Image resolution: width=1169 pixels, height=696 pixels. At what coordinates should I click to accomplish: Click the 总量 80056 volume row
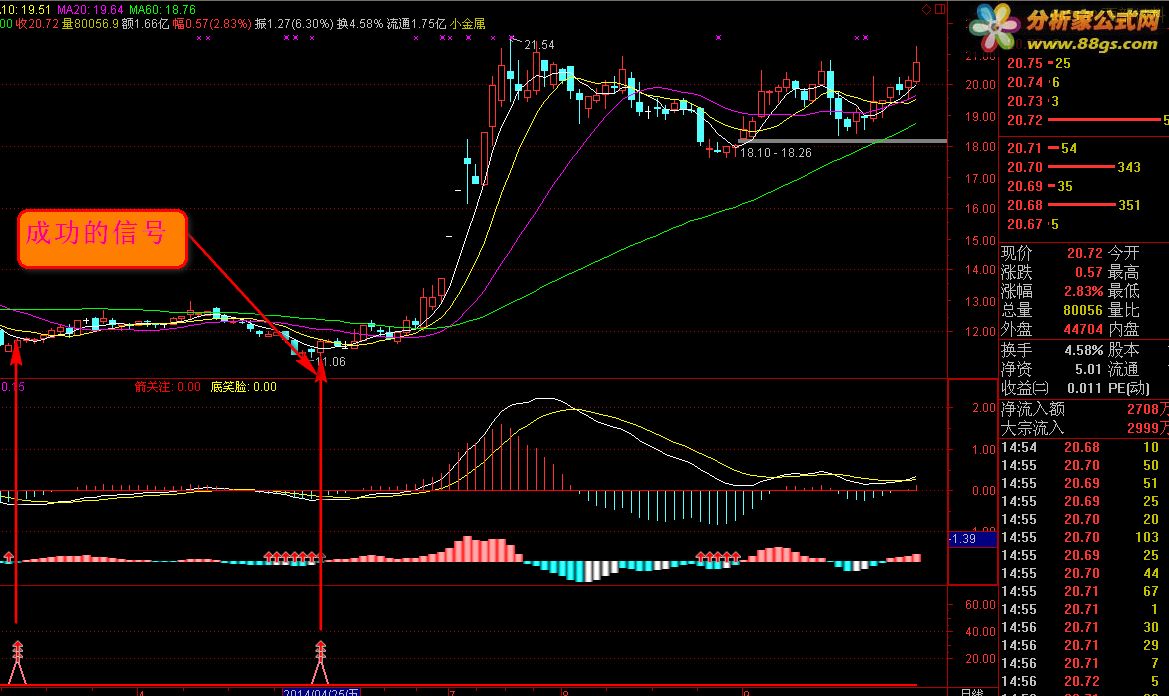pos(1052,310)
